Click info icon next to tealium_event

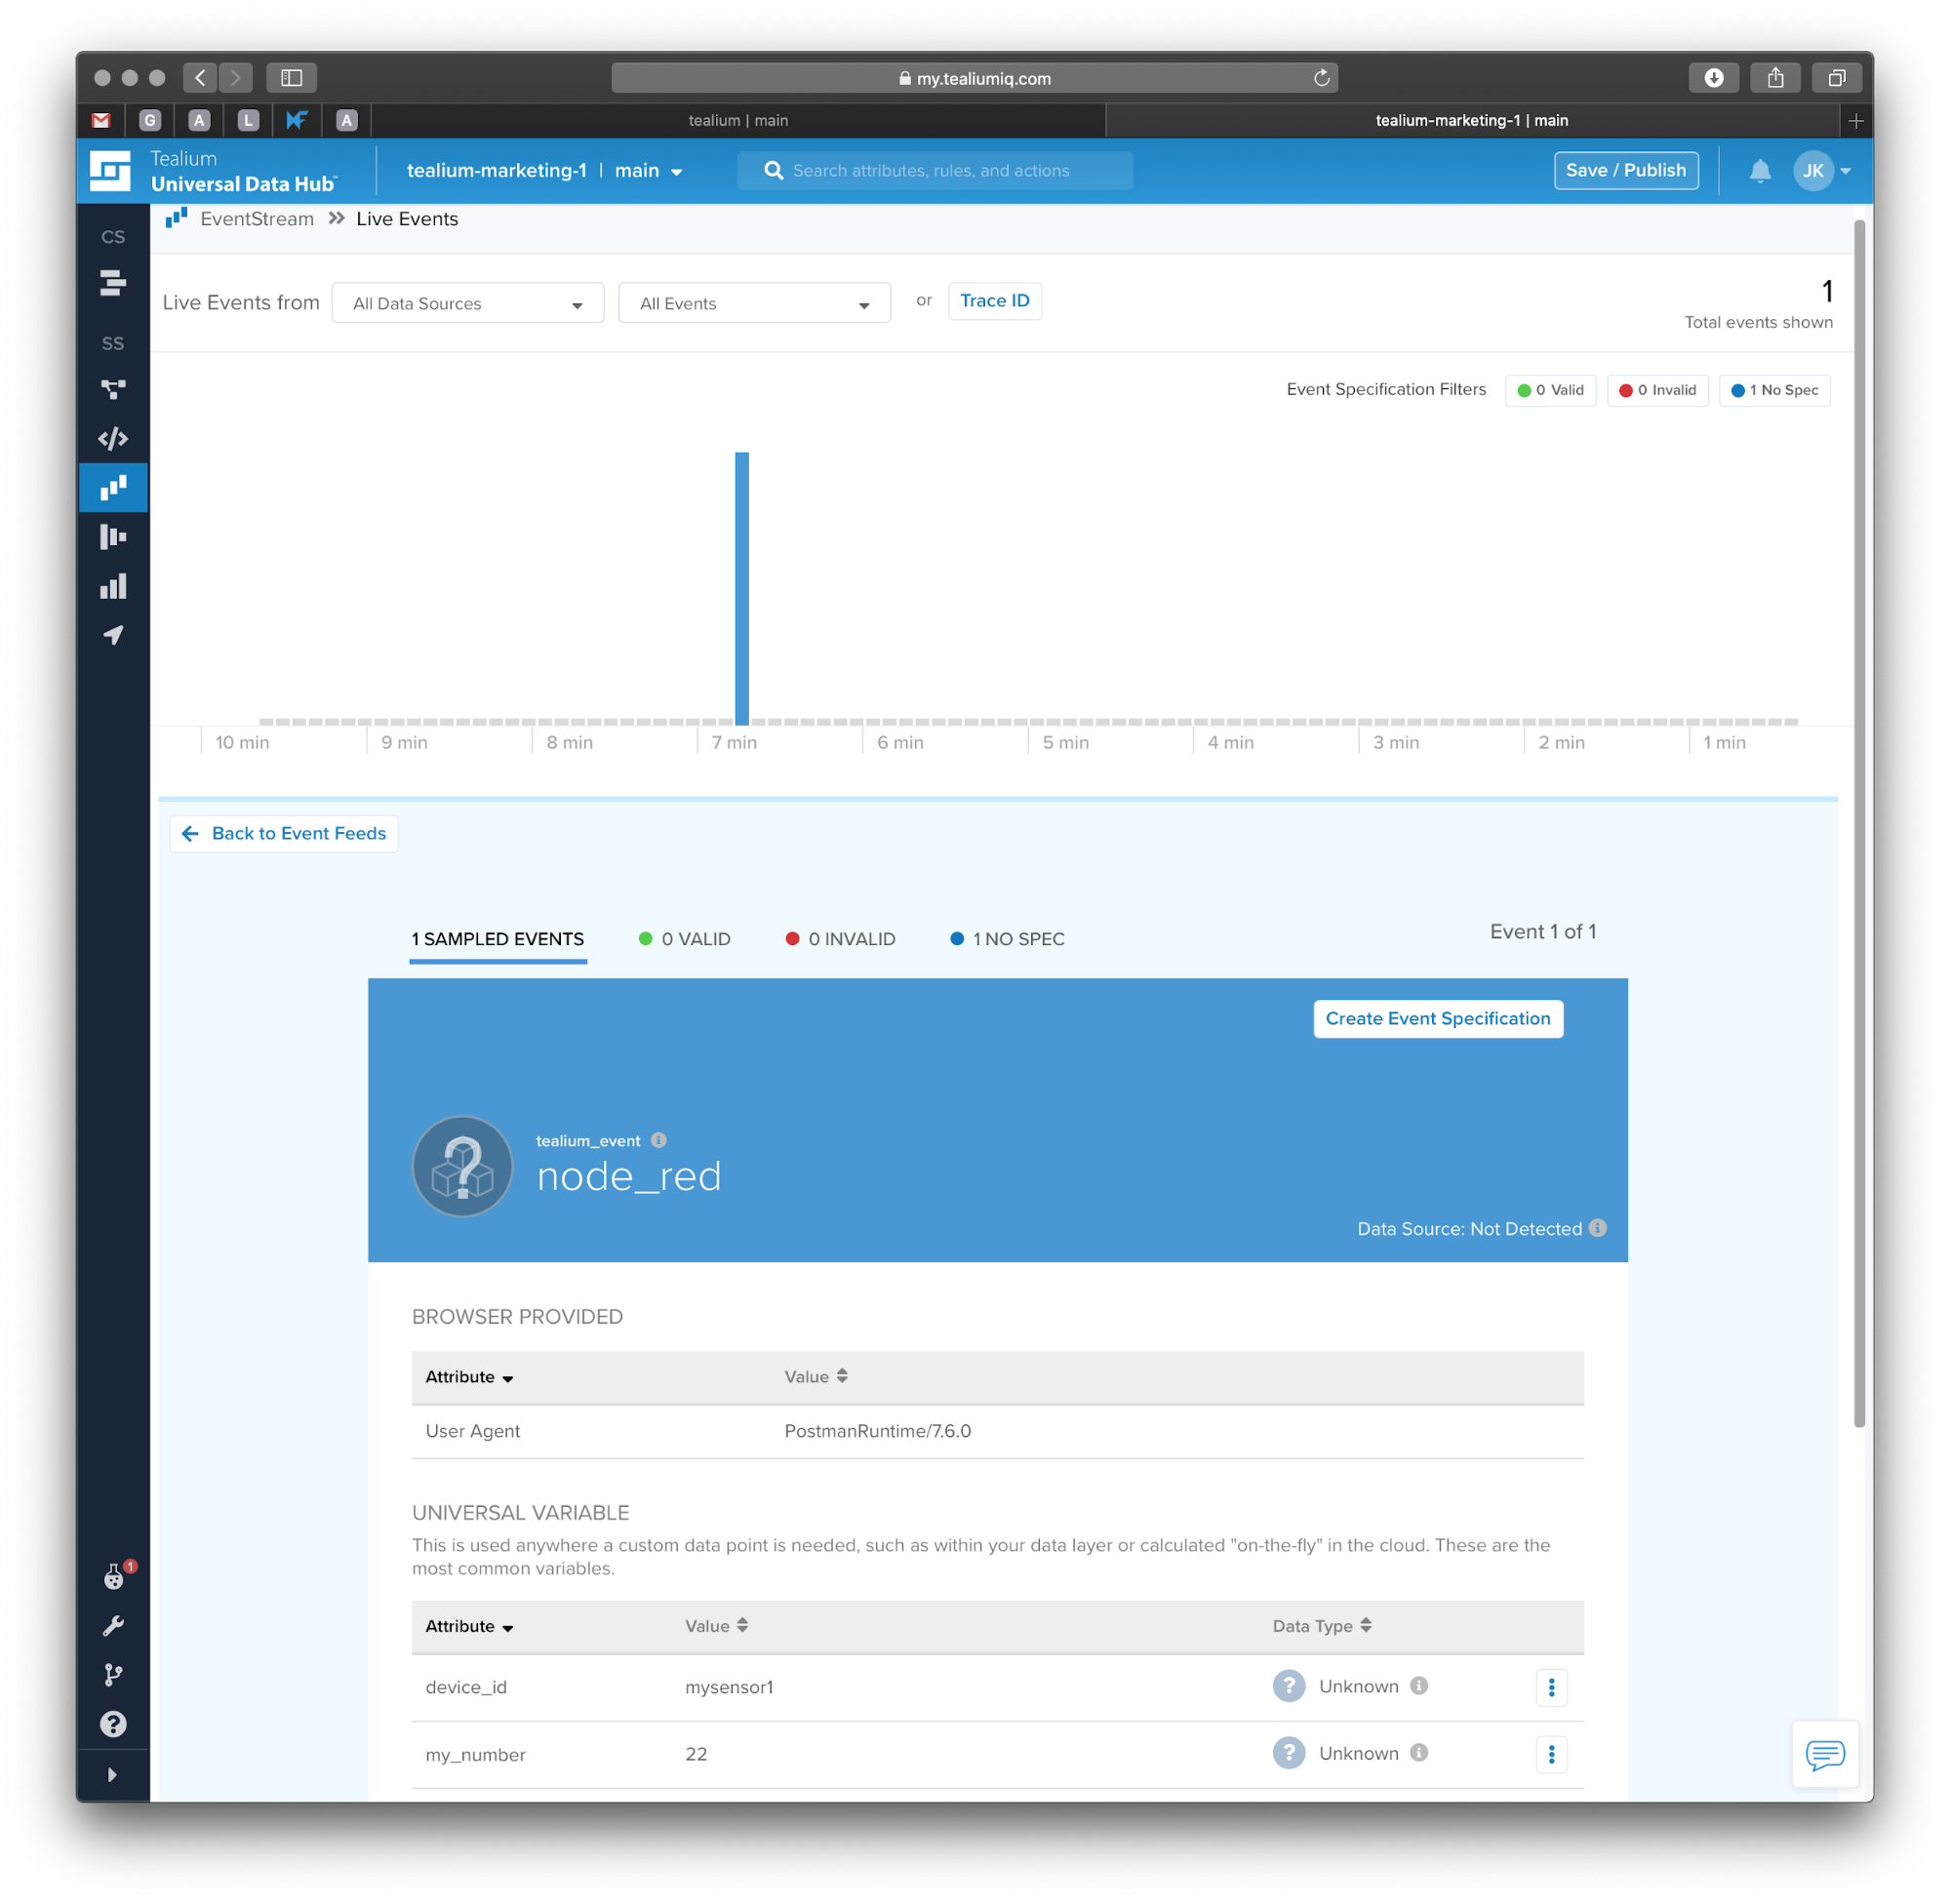[658, 1140]
